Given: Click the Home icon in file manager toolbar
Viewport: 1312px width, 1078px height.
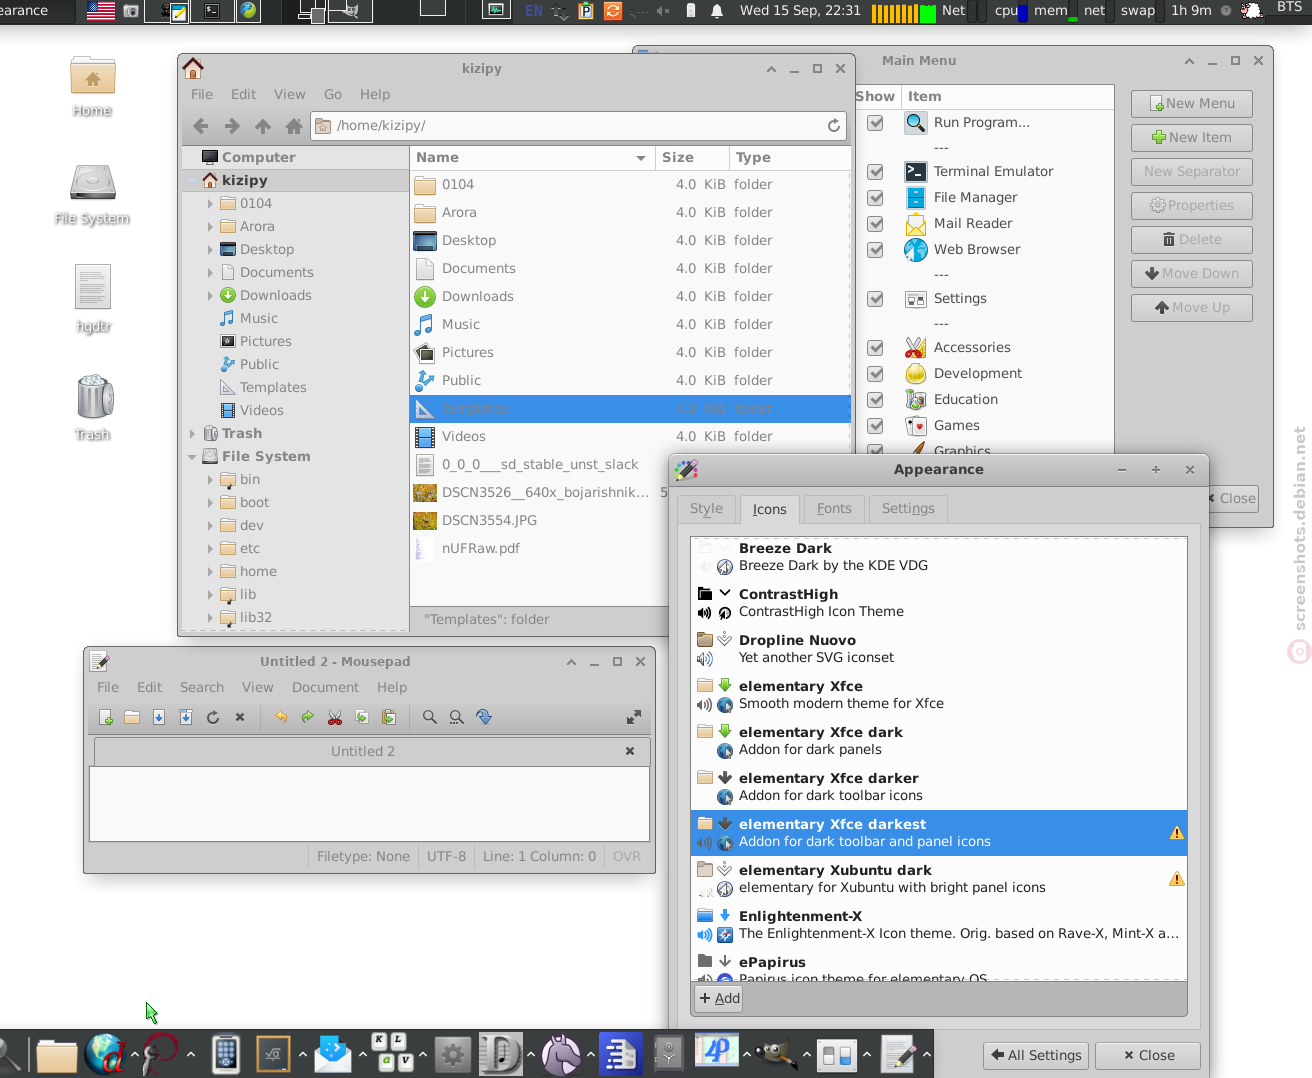Looking at the screenshot, I should click(294, 126).
